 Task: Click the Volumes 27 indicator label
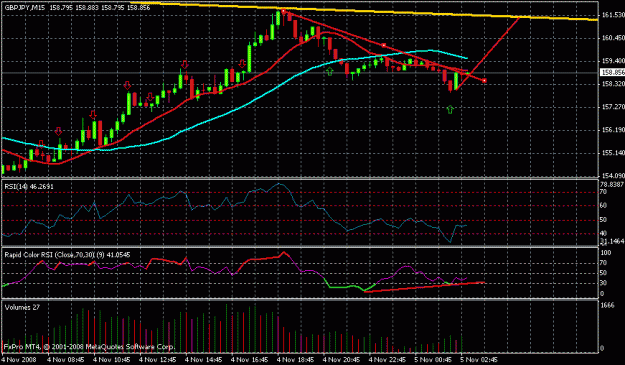(x=22, y=307)
